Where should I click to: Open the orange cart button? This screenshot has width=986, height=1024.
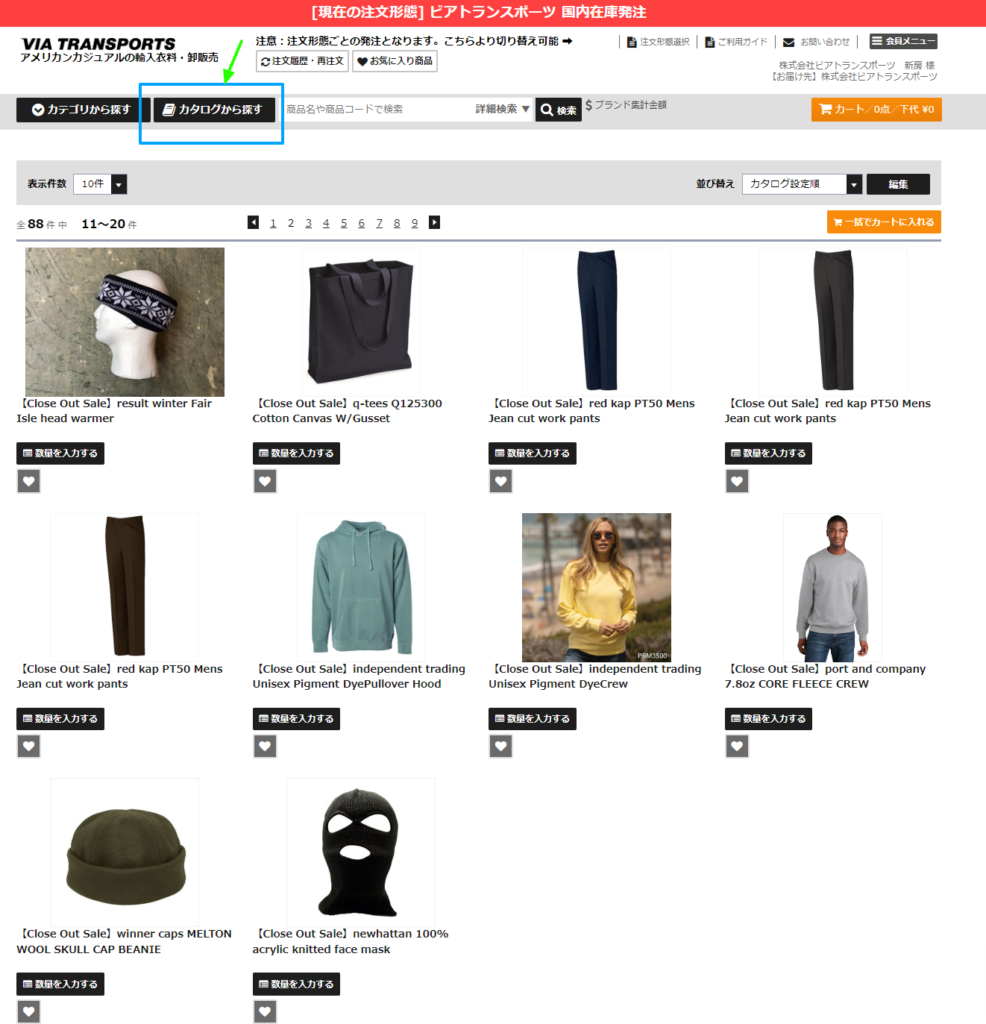876,109
